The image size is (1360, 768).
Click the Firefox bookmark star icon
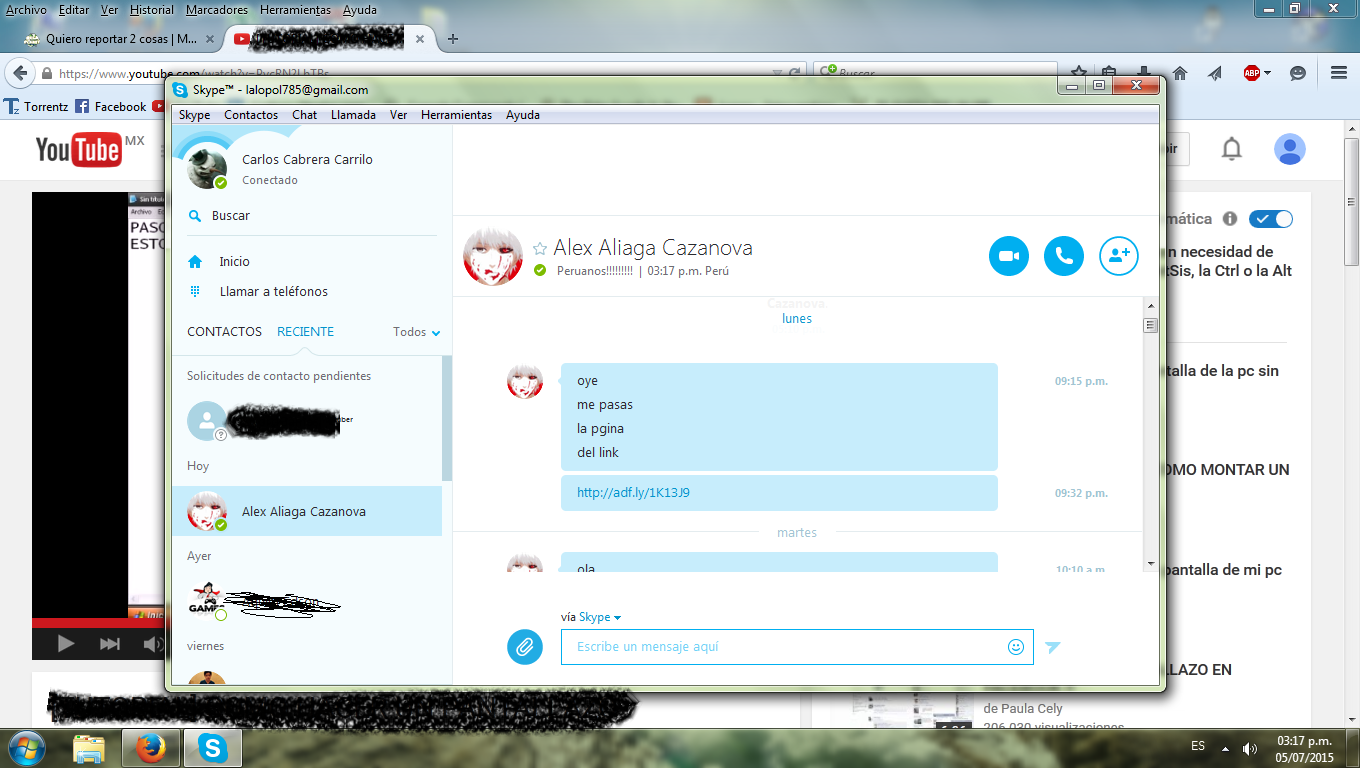1080,72
